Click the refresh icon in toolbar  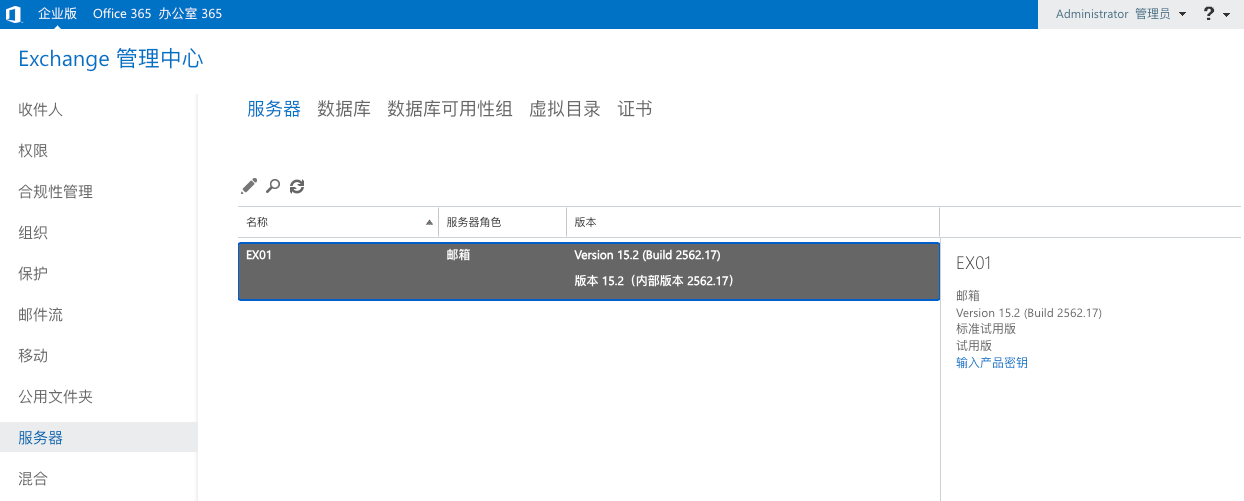click(x=297, y=186)
